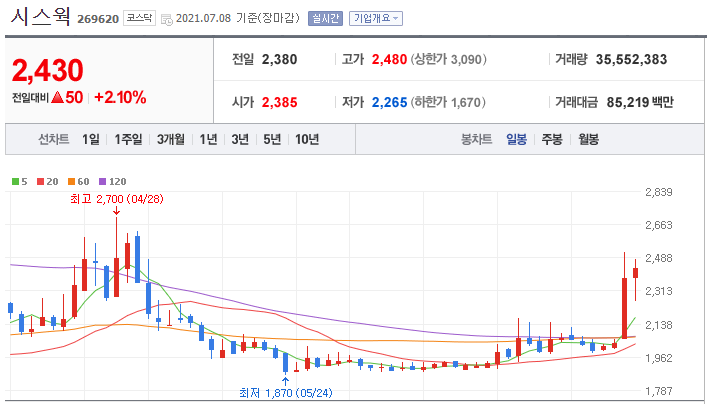Click the 시가 value 2,385
Screen dimensions: 707x404
click(x=280, y=103)
